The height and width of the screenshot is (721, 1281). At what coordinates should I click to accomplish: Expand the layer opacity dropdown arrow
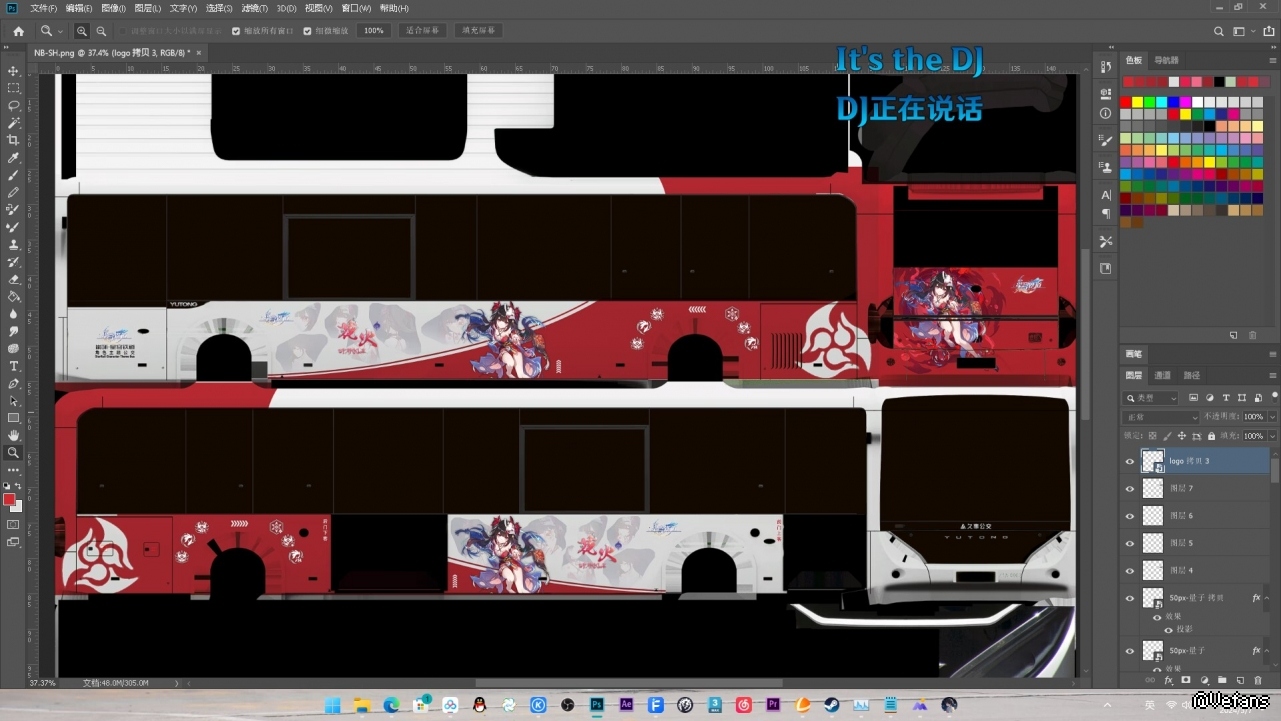tap(1272, 417)
